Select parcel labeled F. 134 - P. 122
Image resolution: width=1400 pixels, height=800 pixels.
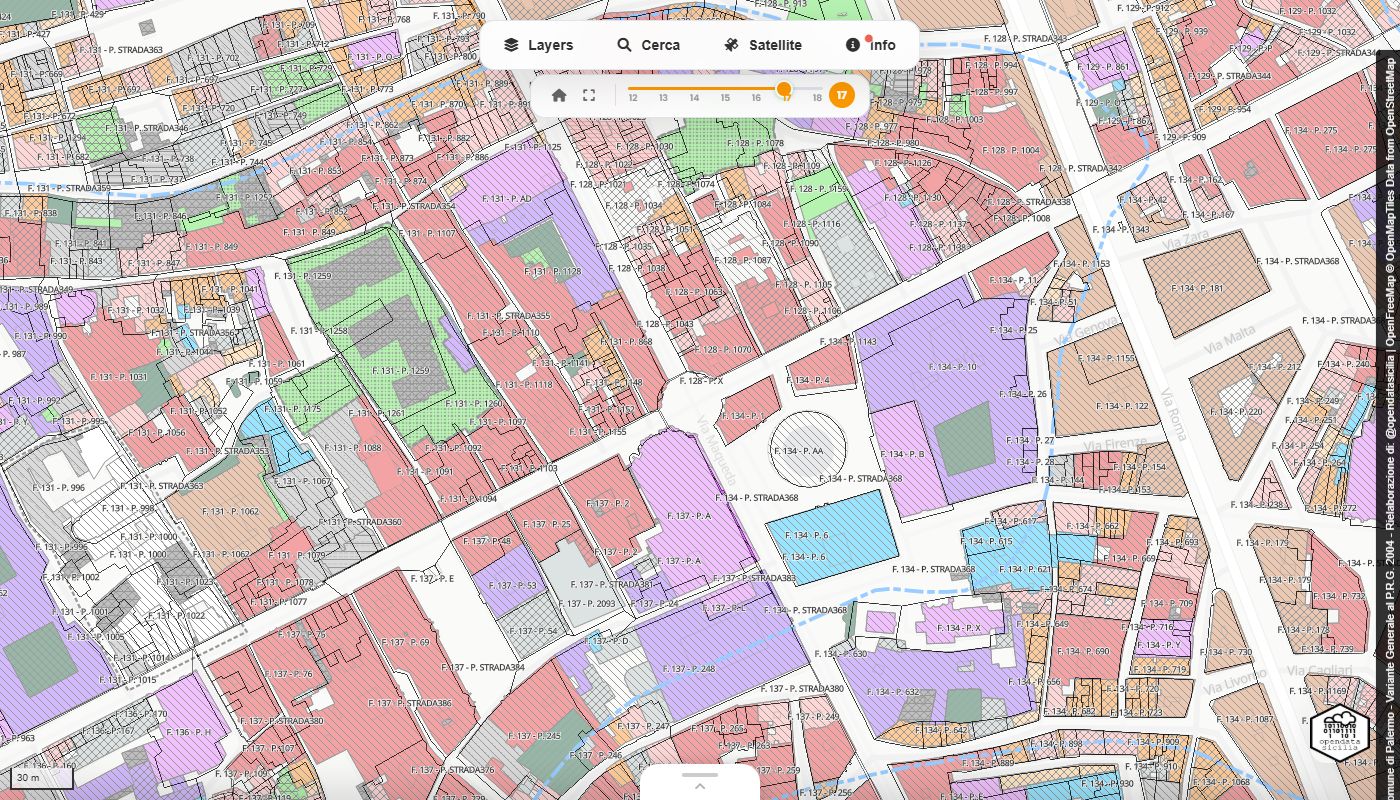[x=1122, y=406]
